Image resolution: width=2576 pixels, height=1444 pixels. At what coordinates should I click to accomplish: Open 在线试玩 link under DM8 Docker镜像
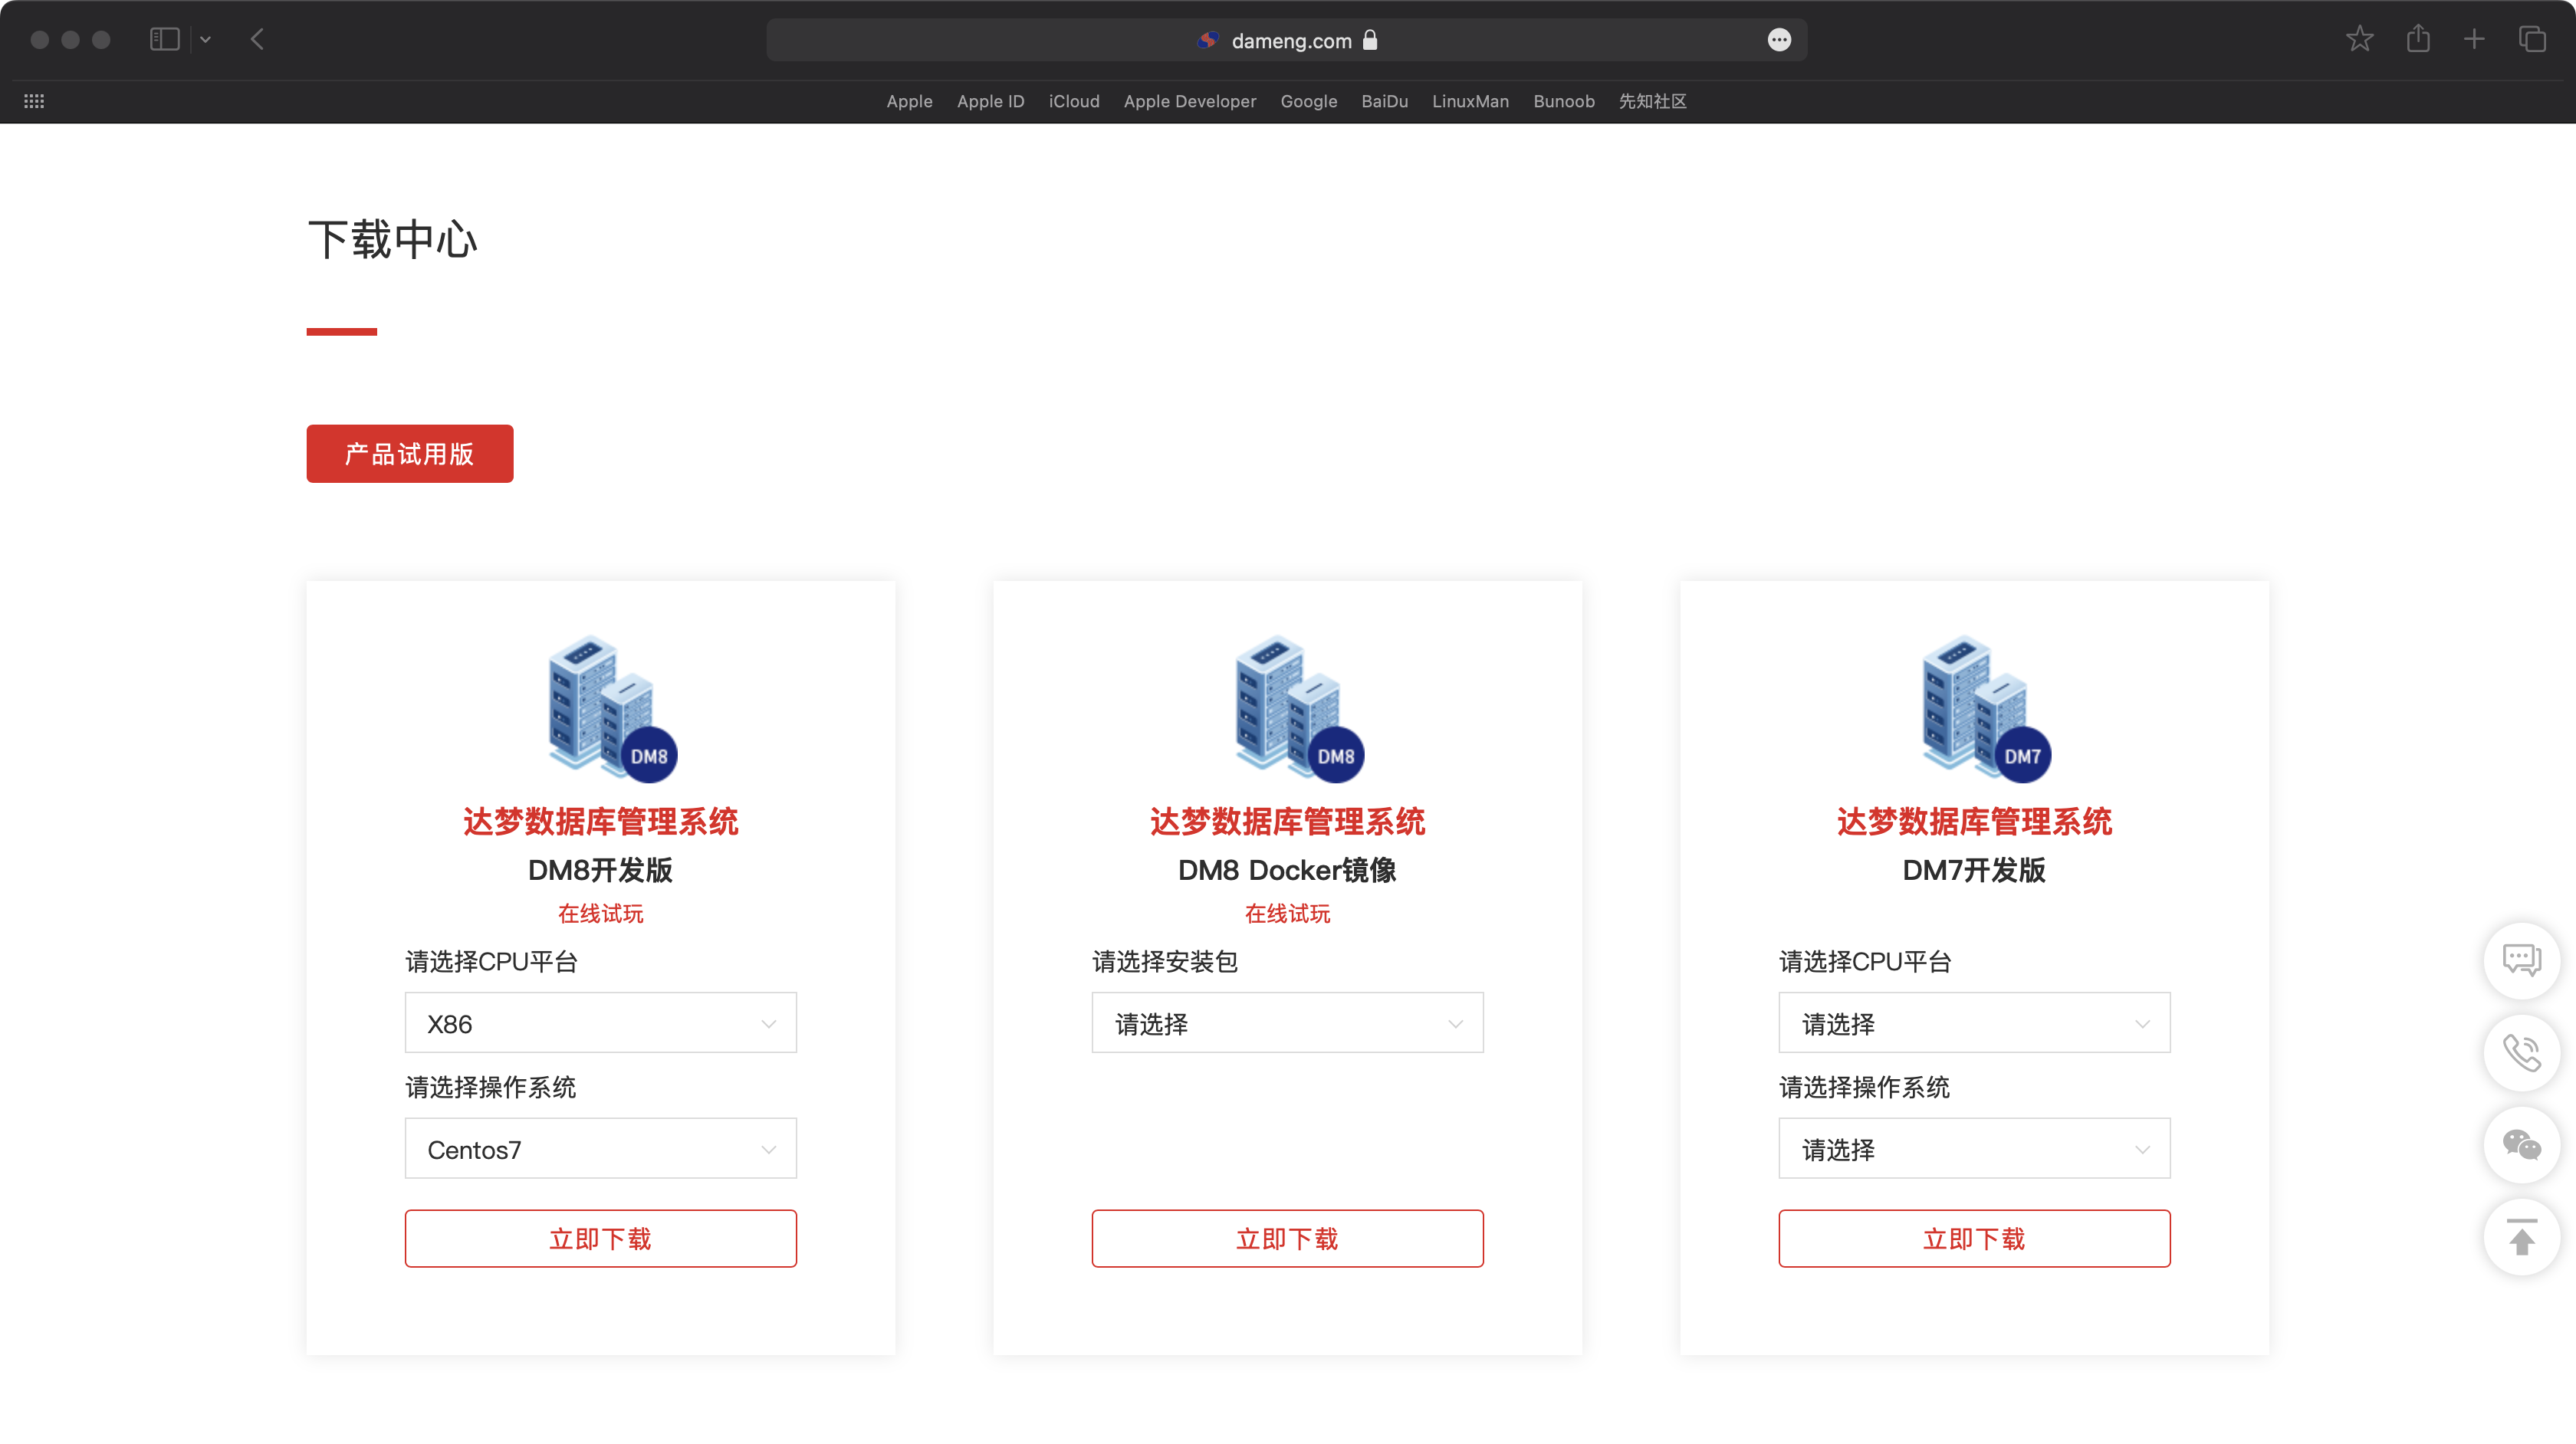(1287, 913)
